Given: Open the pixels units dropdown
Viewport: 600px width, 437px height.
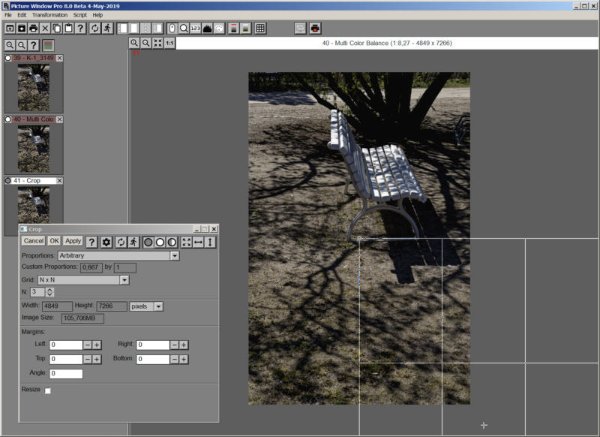Looking at the screenshot, I should (x=159, y=305).
